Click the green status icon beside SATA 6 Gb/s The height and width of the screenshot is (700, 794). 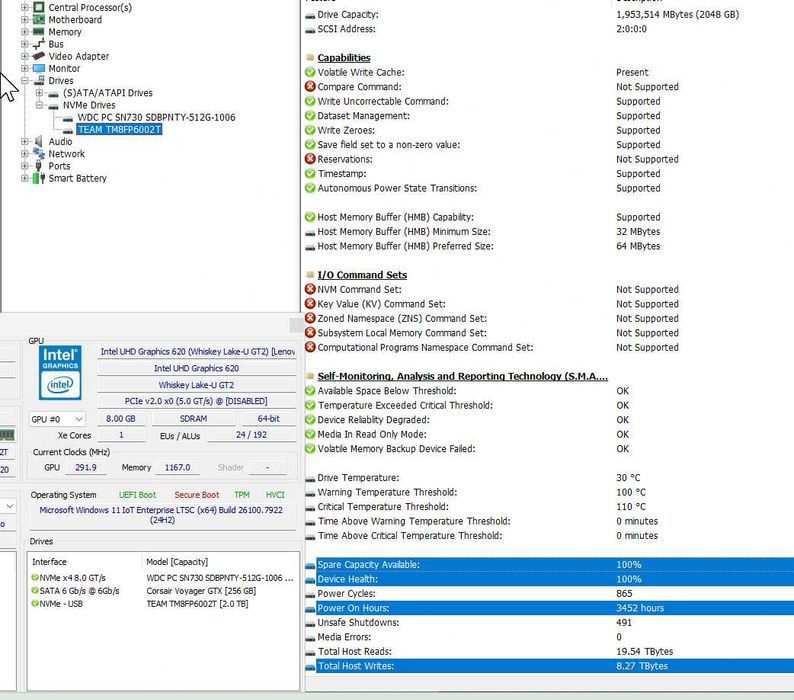tap(34, 591)
